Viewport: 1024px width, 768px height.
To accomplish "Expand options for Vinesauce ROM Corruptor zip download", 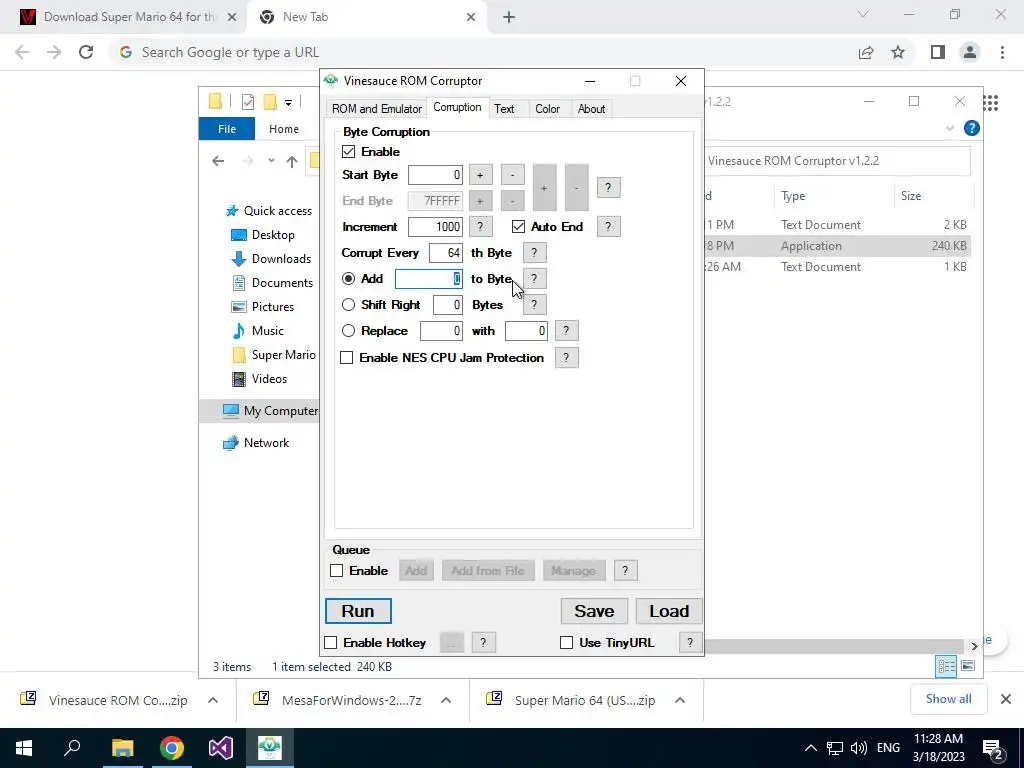I will coord(213,700).
